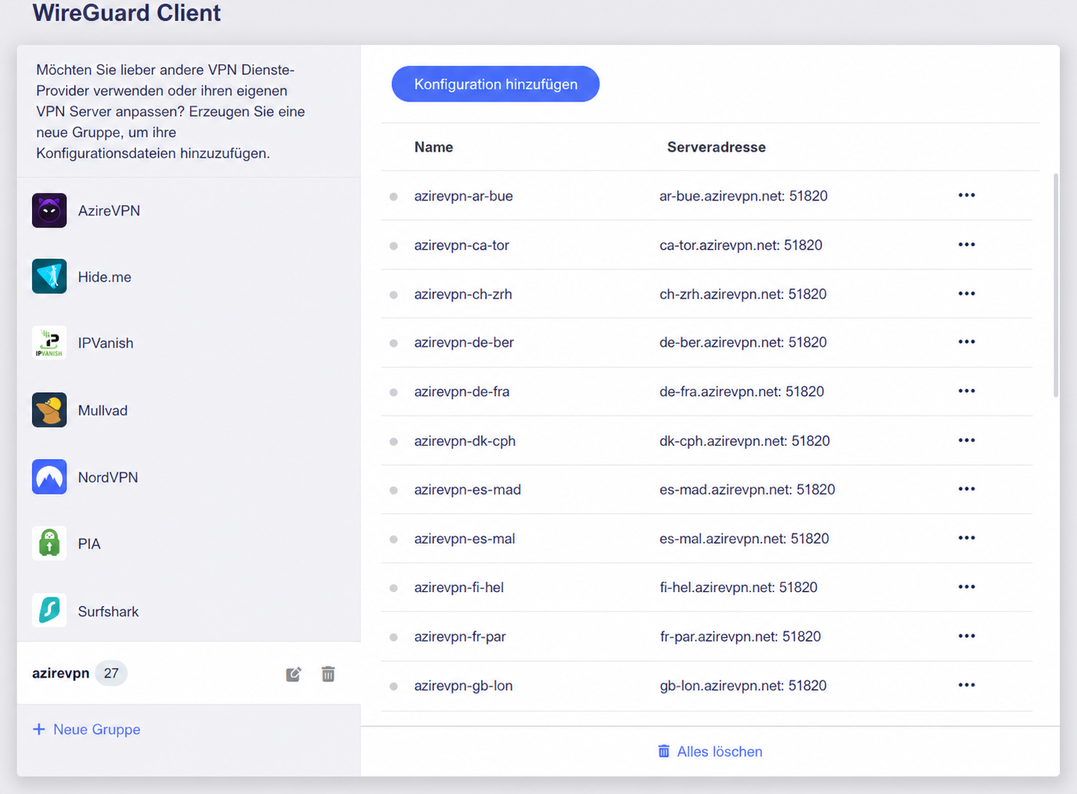Select the azirevpn-ch-zrh name
The width and height of the screenshot is (1077, 794).
point(462,294)
